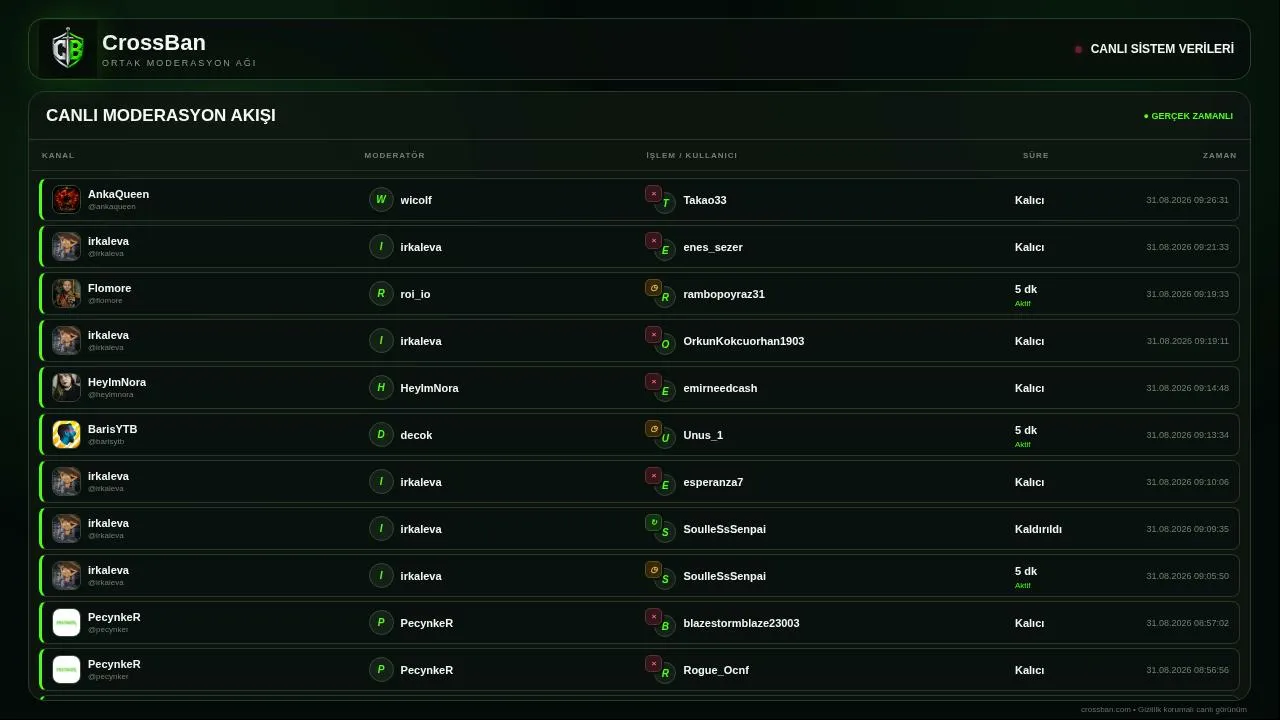Screen dimensions: 1280x720
Task: Select the BarisYTB channel avatar
Action: 66,434
